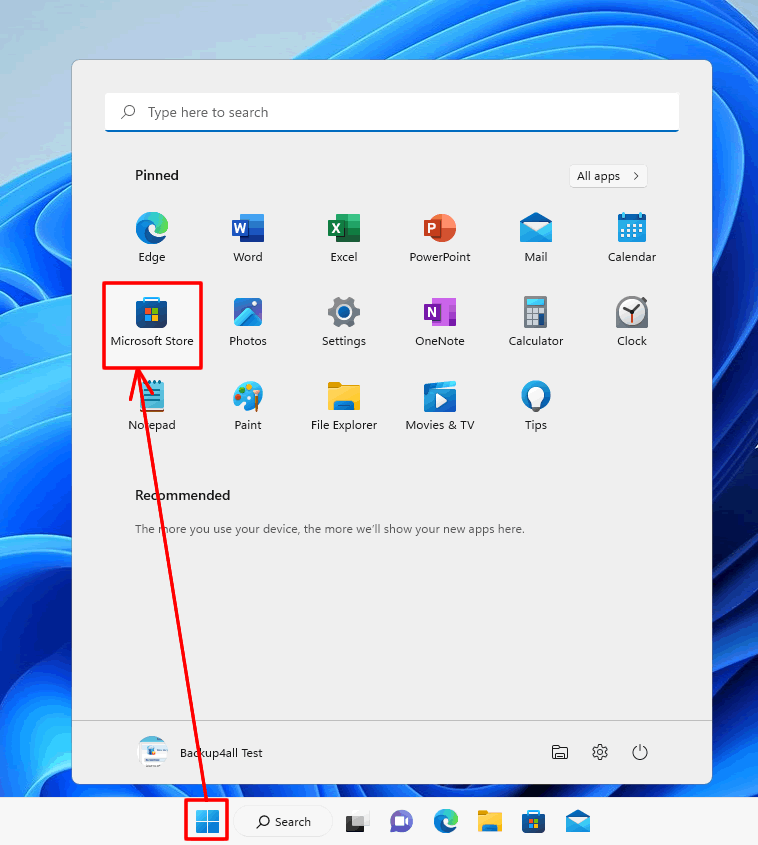Click the Windows Start button on the taskbar

207,821
